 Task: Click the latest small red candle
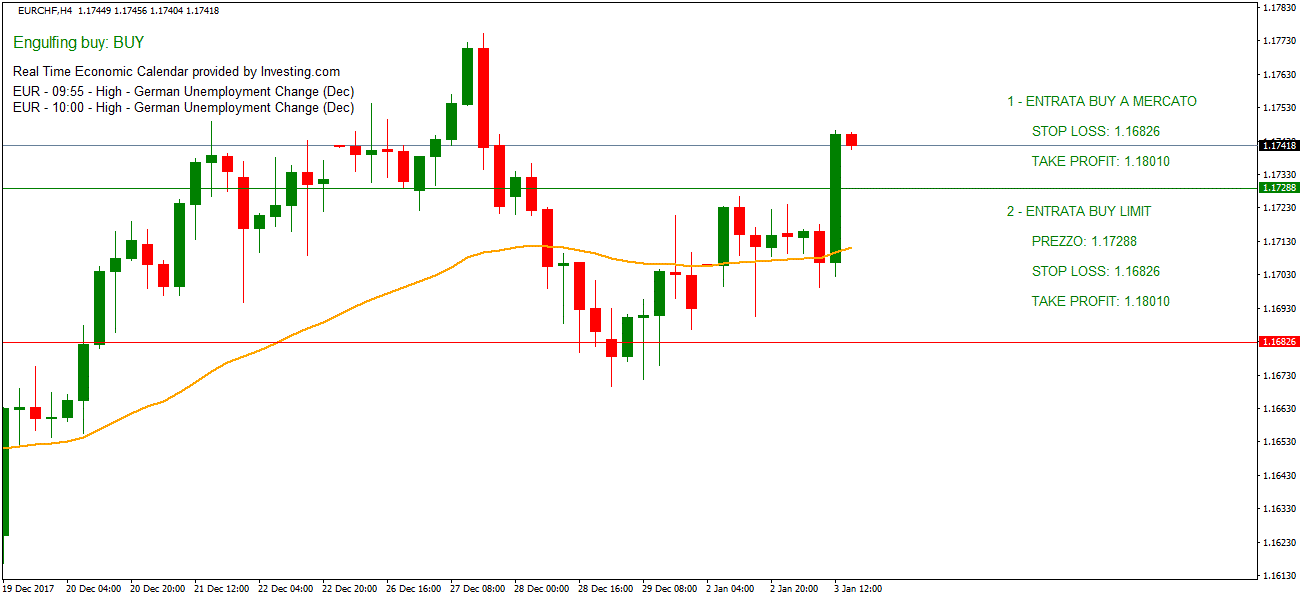851,139
